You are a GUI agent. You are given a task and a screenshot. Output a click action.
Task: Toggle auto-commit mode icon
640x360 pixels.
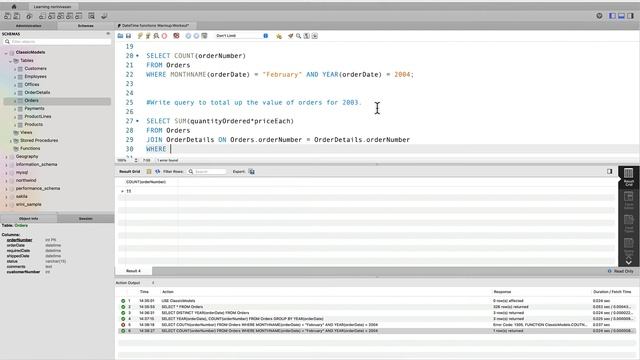204,36
